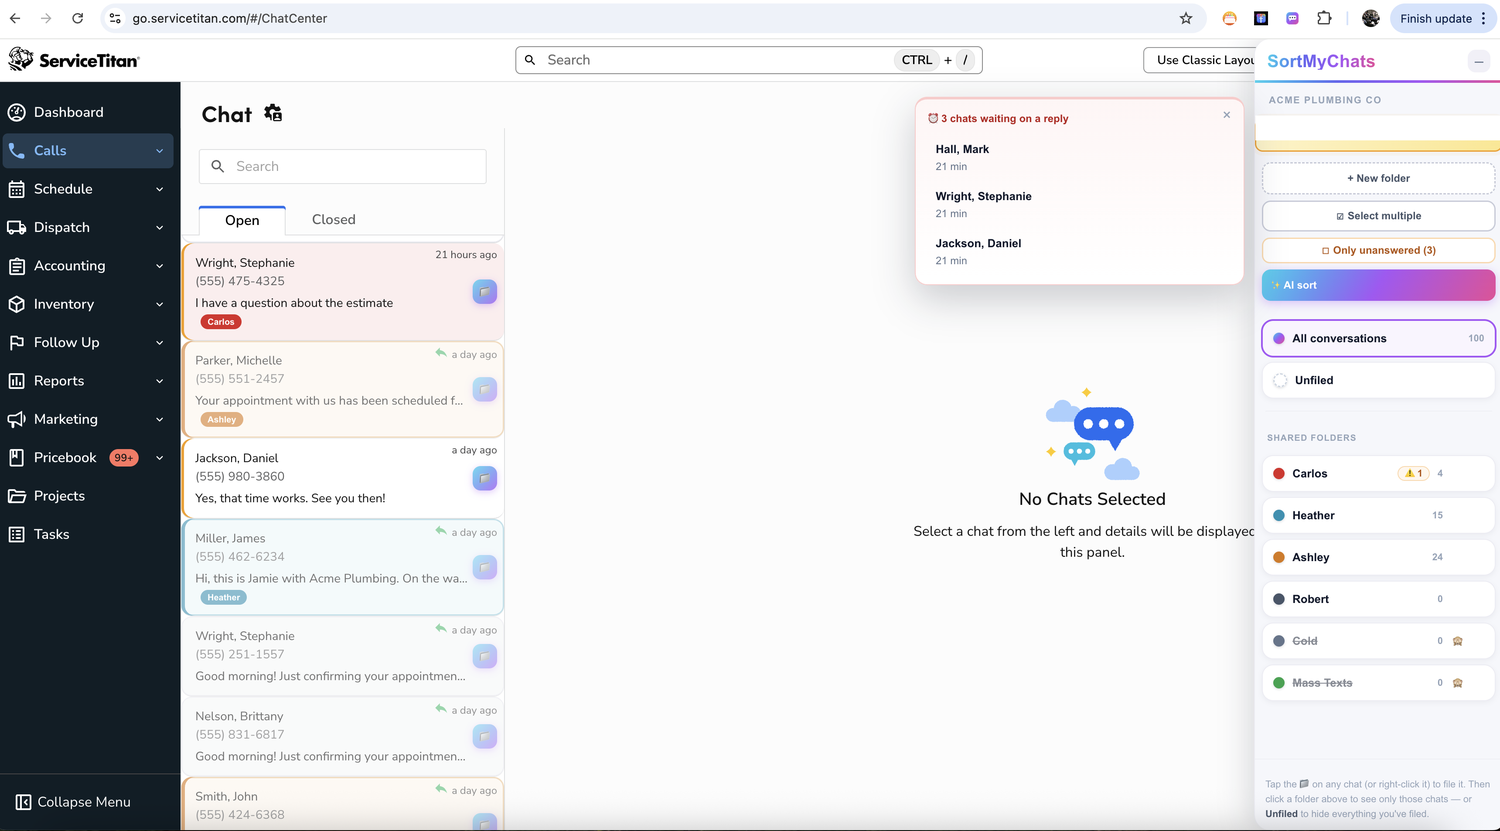Bookmark this page with star icon
Image resolution: width=1500 pixels, height=831 pixels.
tap(1186, 18)
